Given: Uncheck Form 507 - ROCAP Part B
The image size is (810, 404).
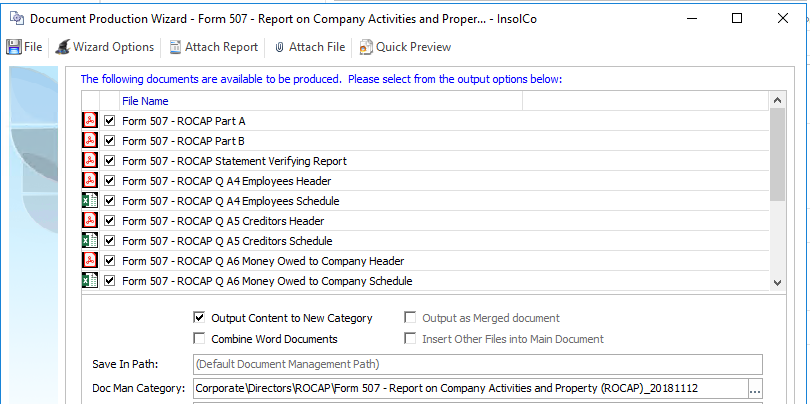Looking at the screenshot, I should tap(110, 141).
